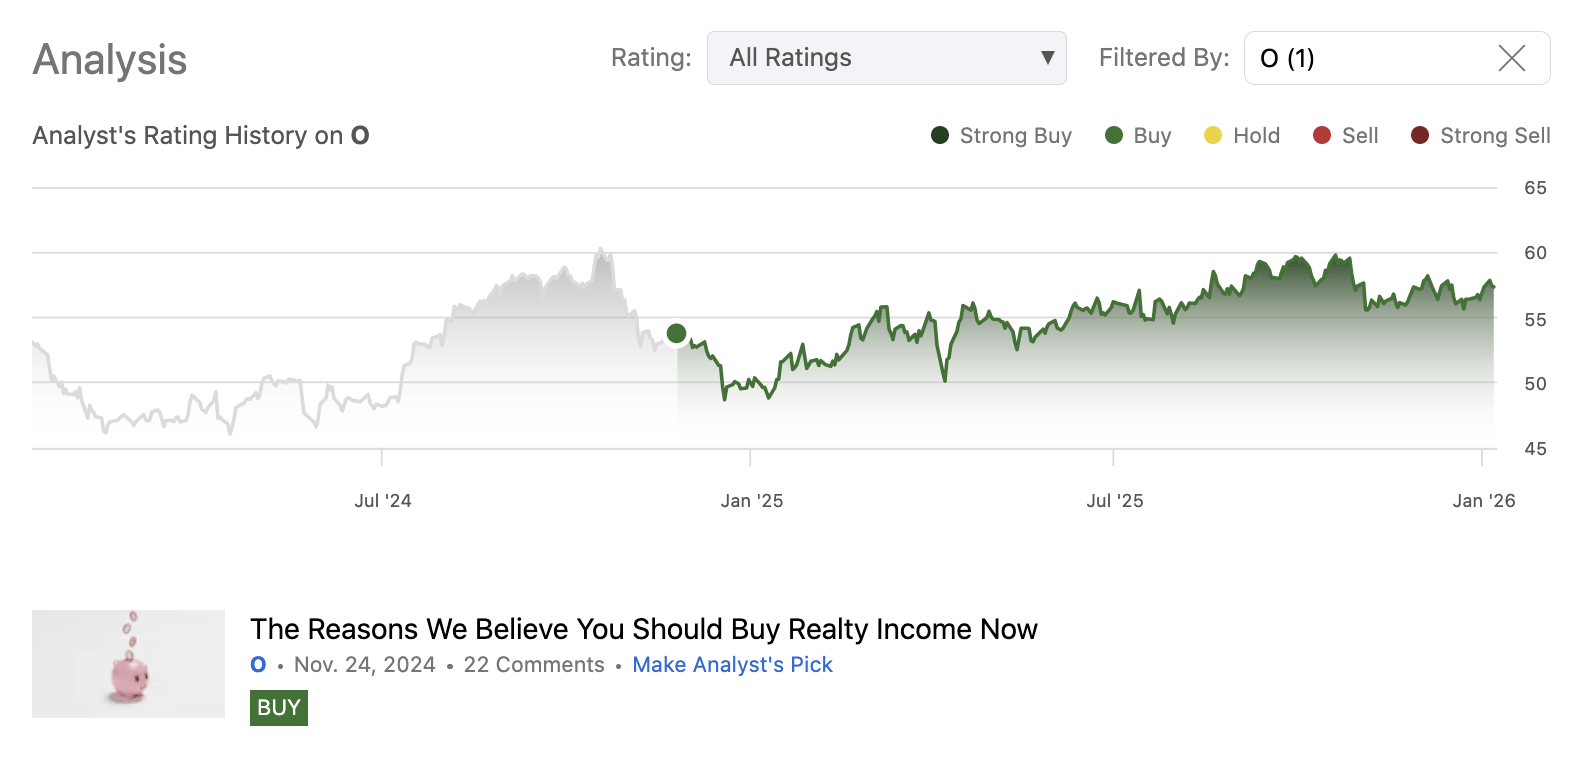Click the Jul '25 axis label
Image resolution: width=1586 pixels, height=782 pixels.
(1115, 501)
